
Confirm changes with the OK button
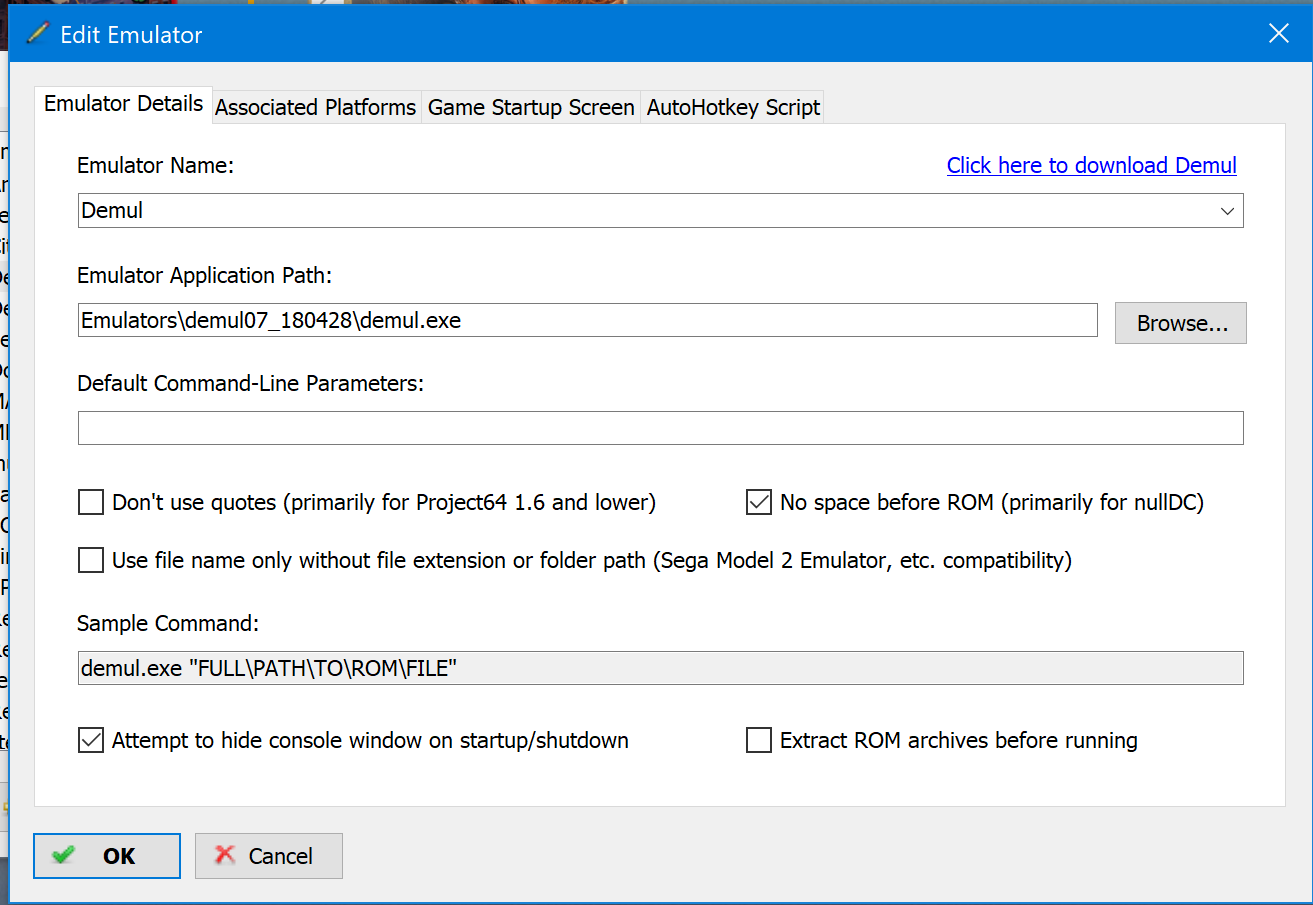pos(107,856)
